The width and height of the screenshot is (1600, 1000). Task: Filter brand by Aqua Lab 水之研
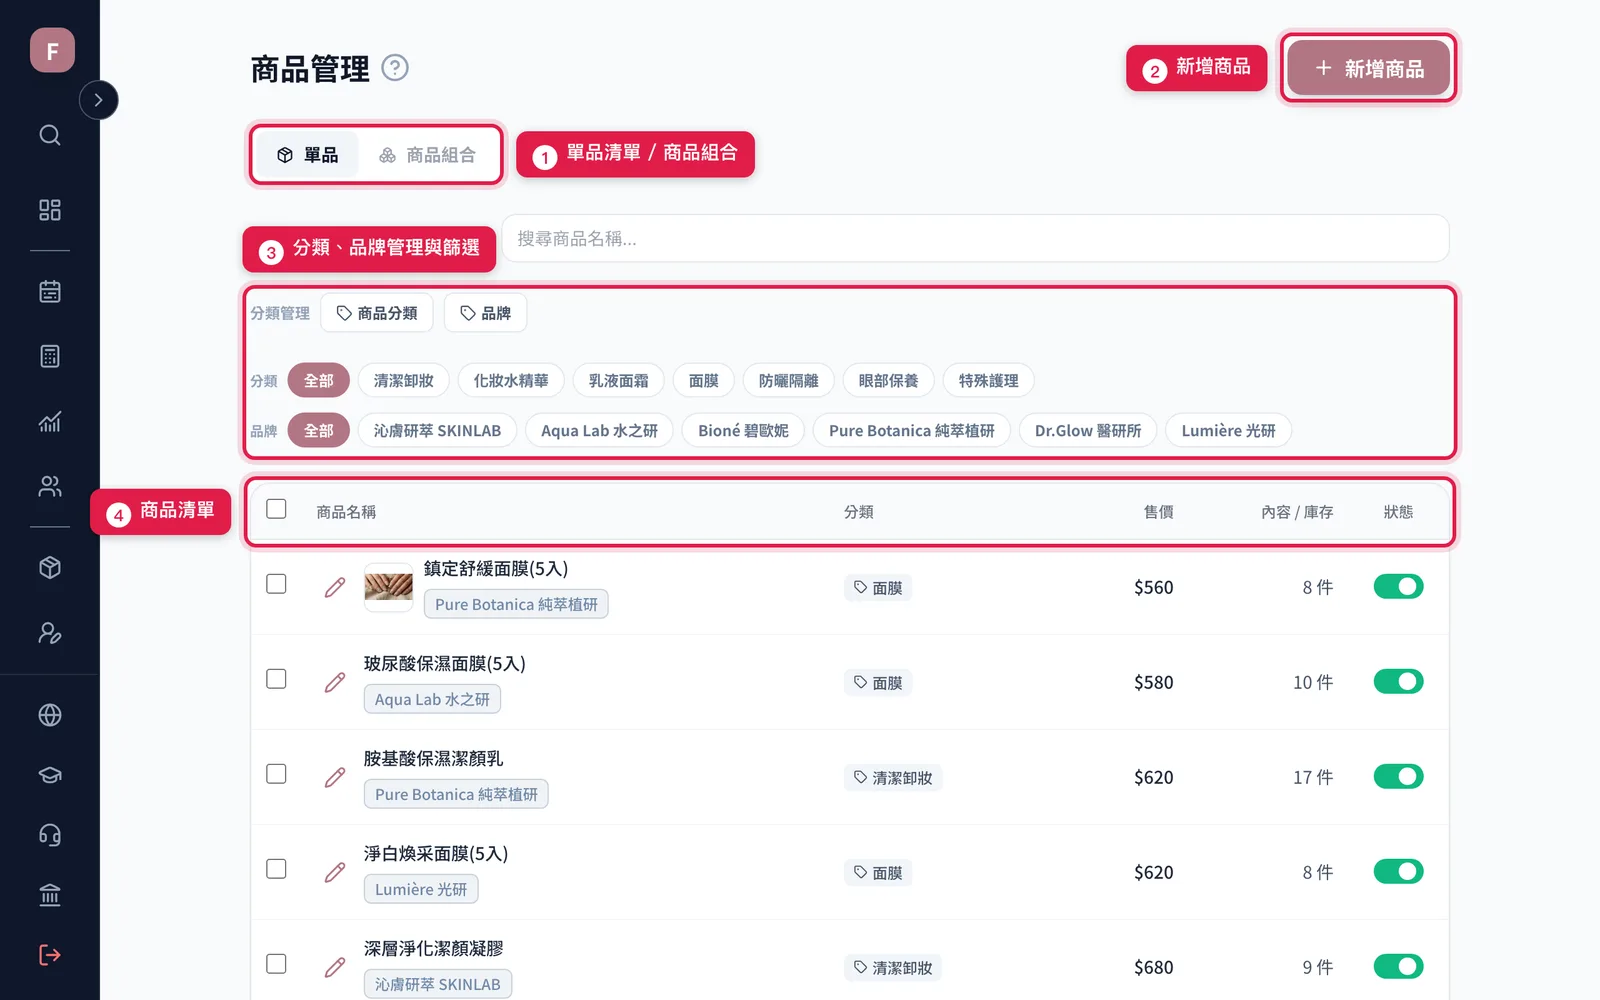(x=599, y=431)
